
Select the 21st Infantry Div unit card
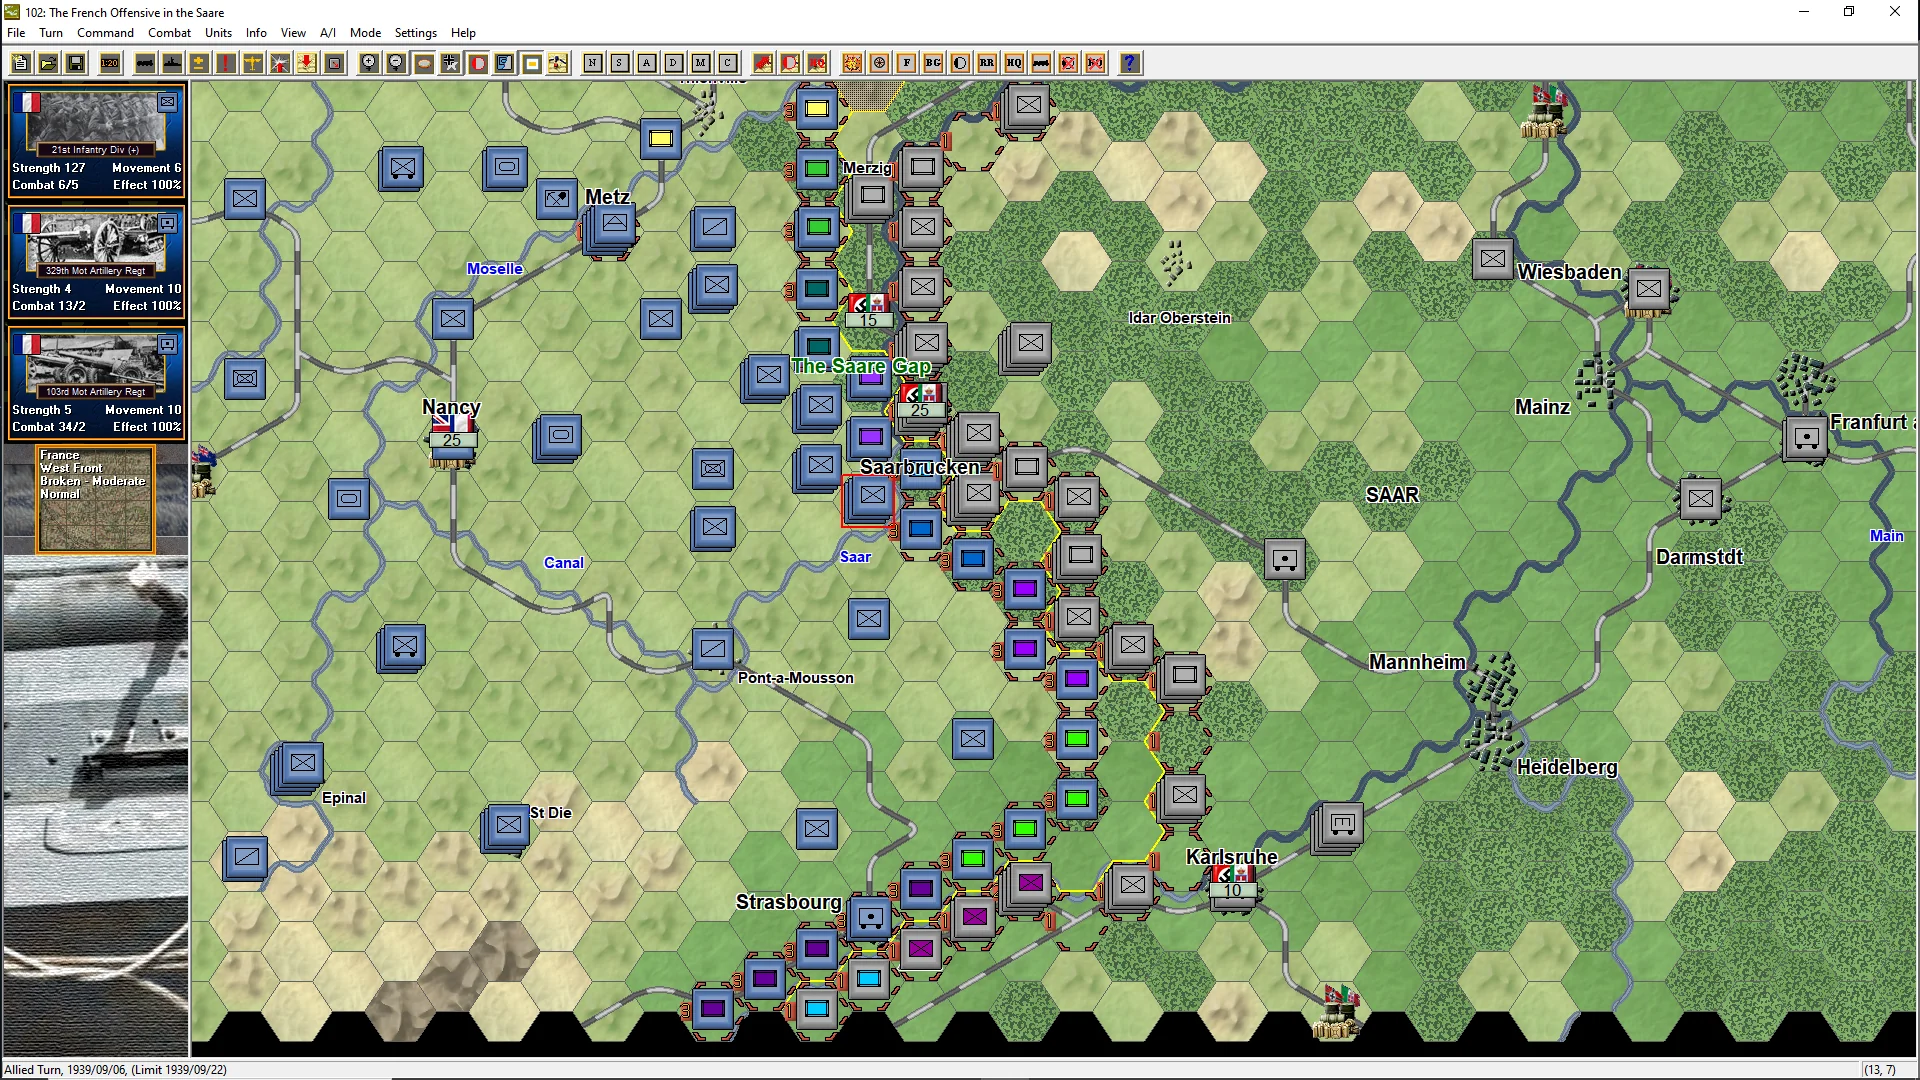tap(96, 141)
